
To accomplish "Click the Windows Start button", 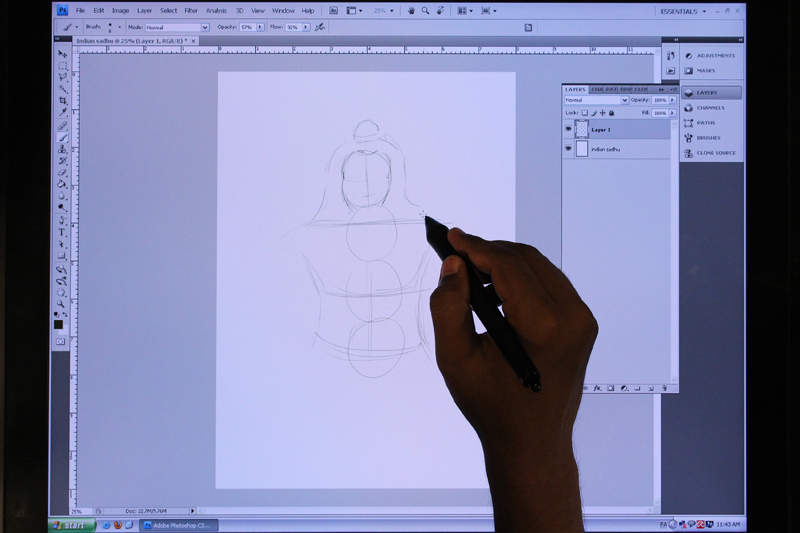I will 73,524.
